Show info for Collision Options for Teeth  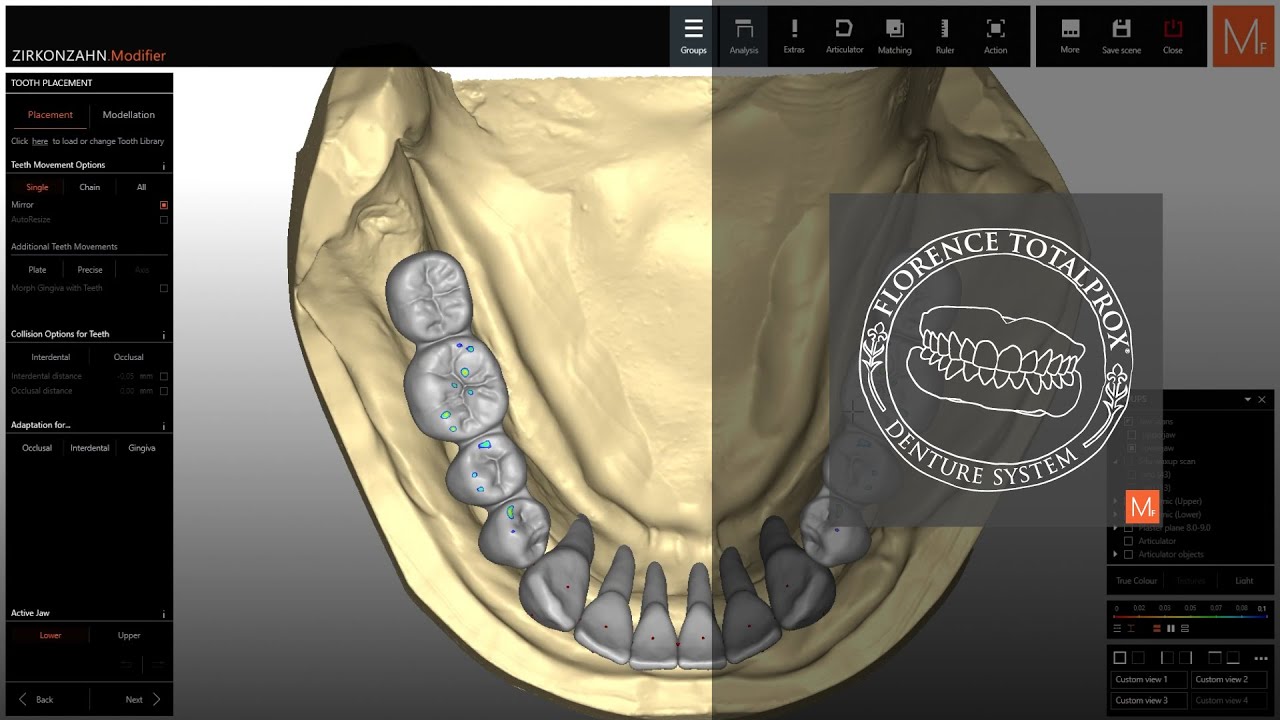163,335
